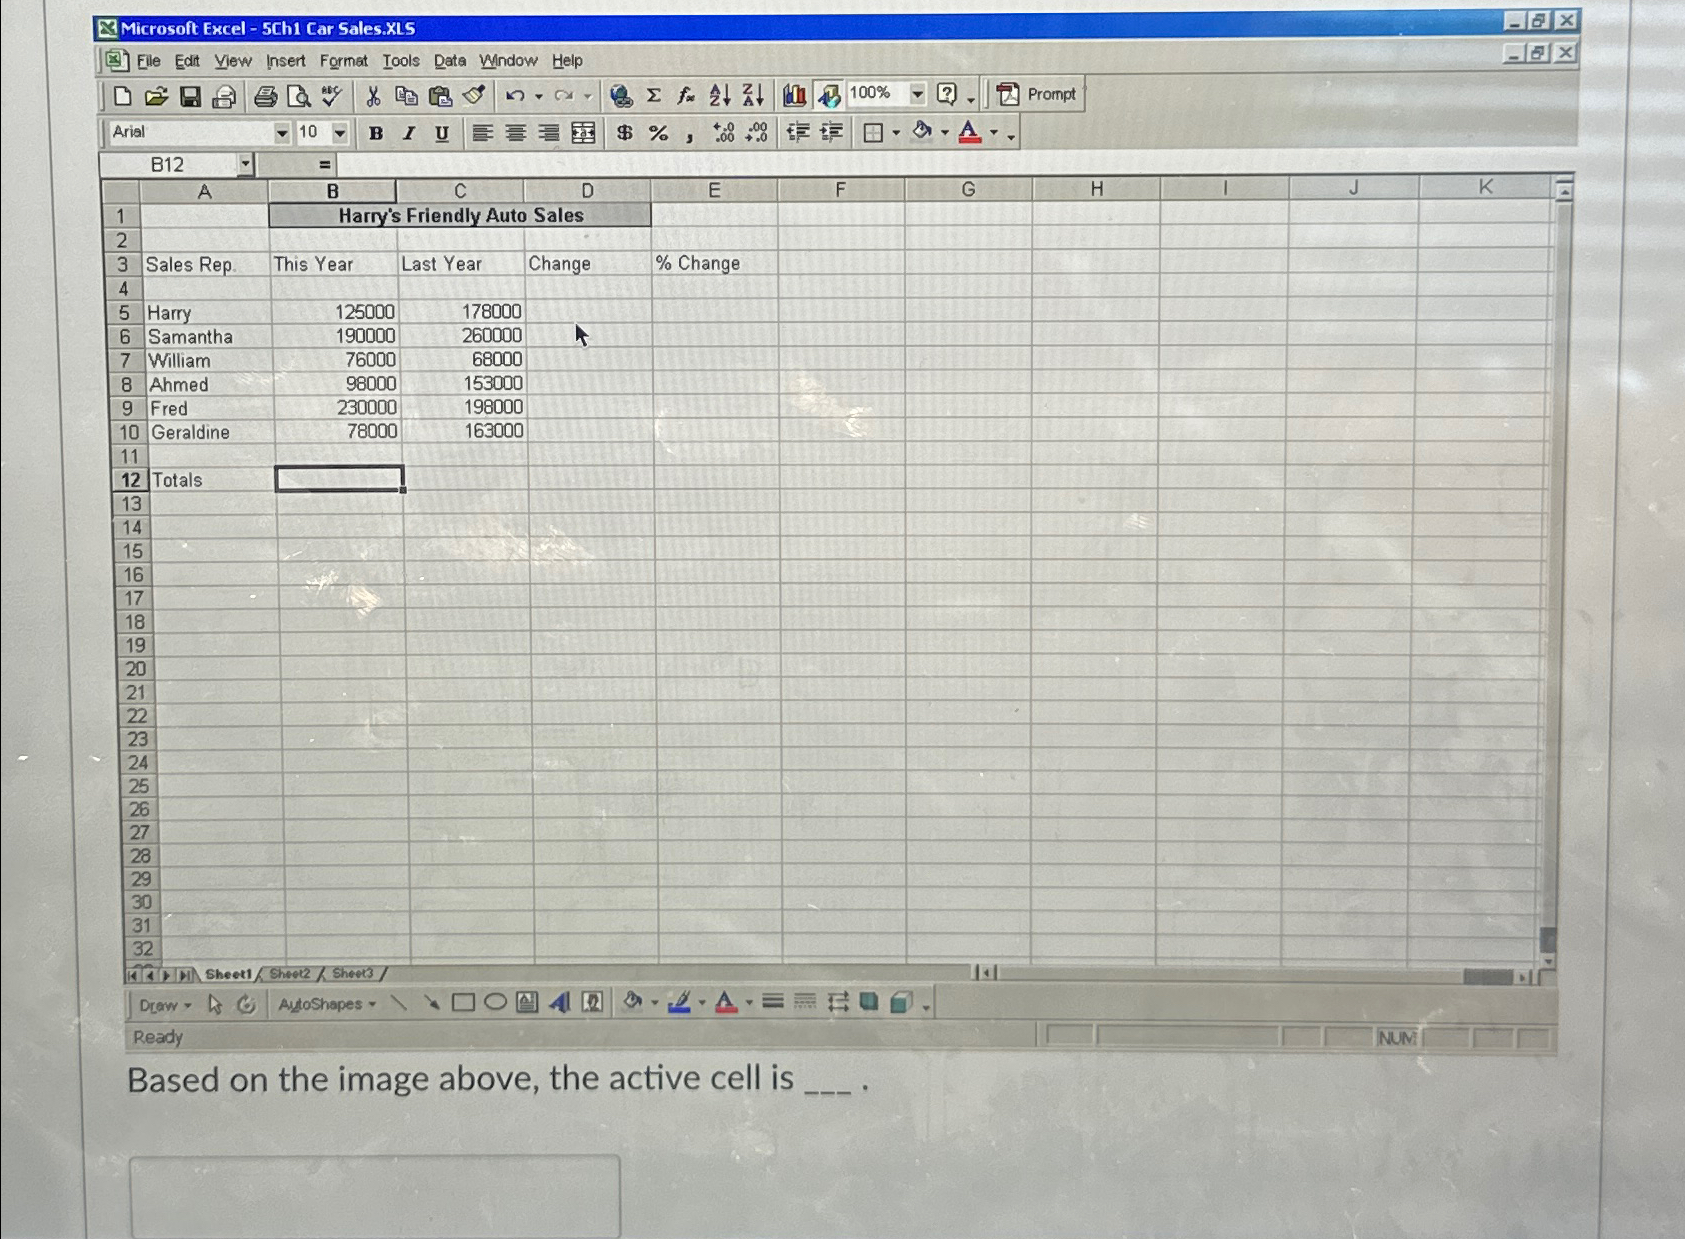This screenshot has height=1239, width=1685.
Task: Open the AutoShapes menu
Action: tap(327, 1004)
